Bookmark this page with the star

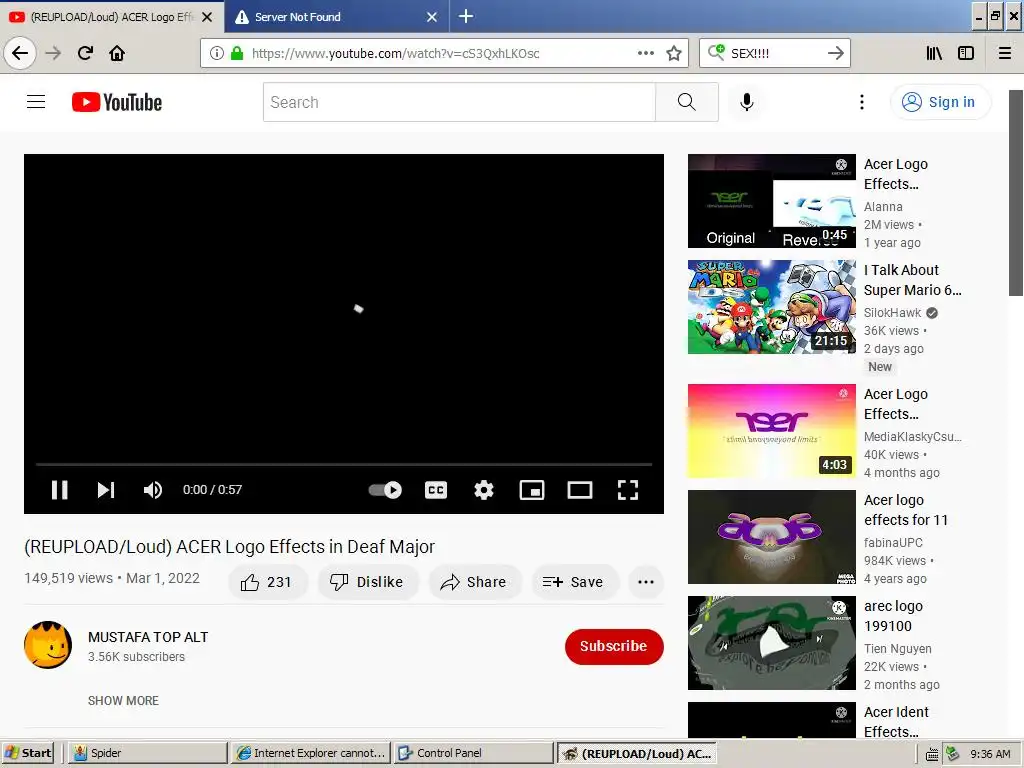[674, 54]
